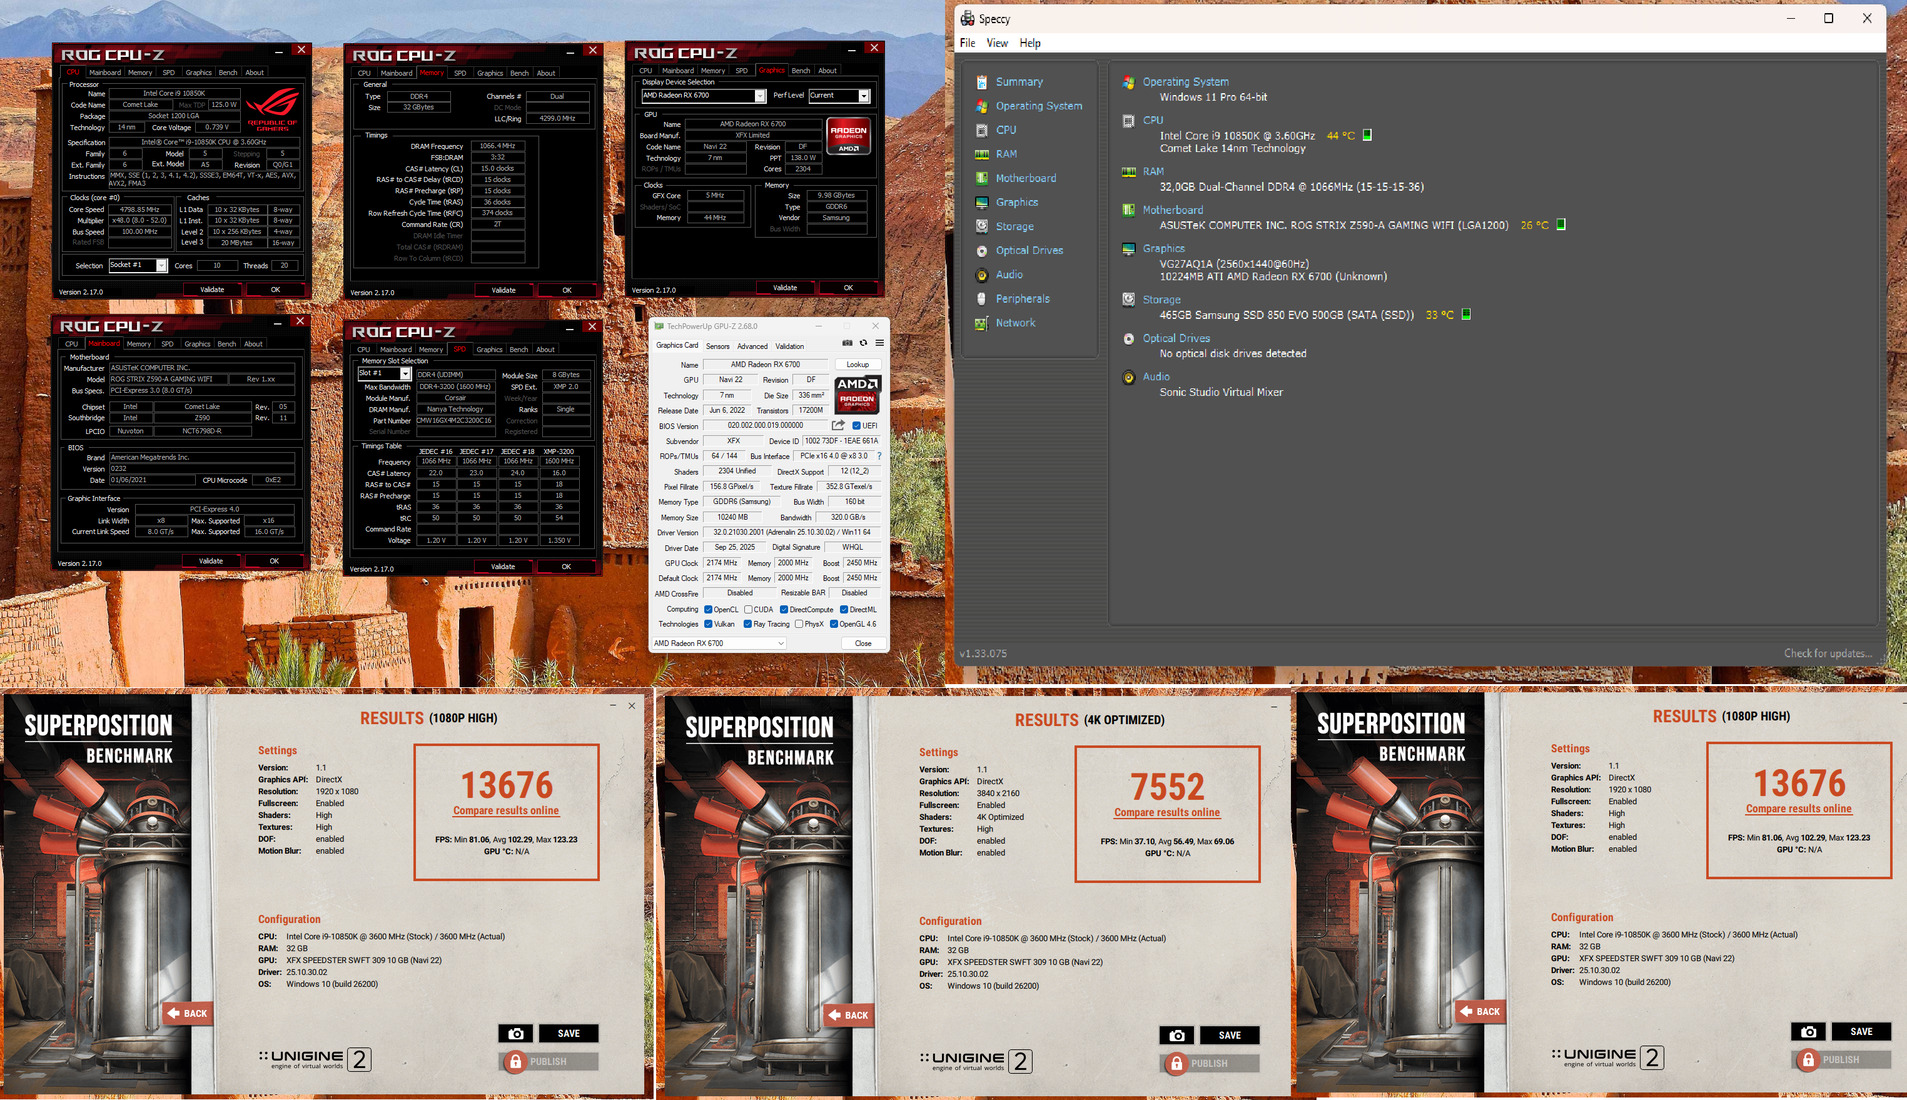The height and width of the screenshot is (1100, 1907).
Task: Click the Part Number field in CPU-Z SPD
Action: click(455, 421)
